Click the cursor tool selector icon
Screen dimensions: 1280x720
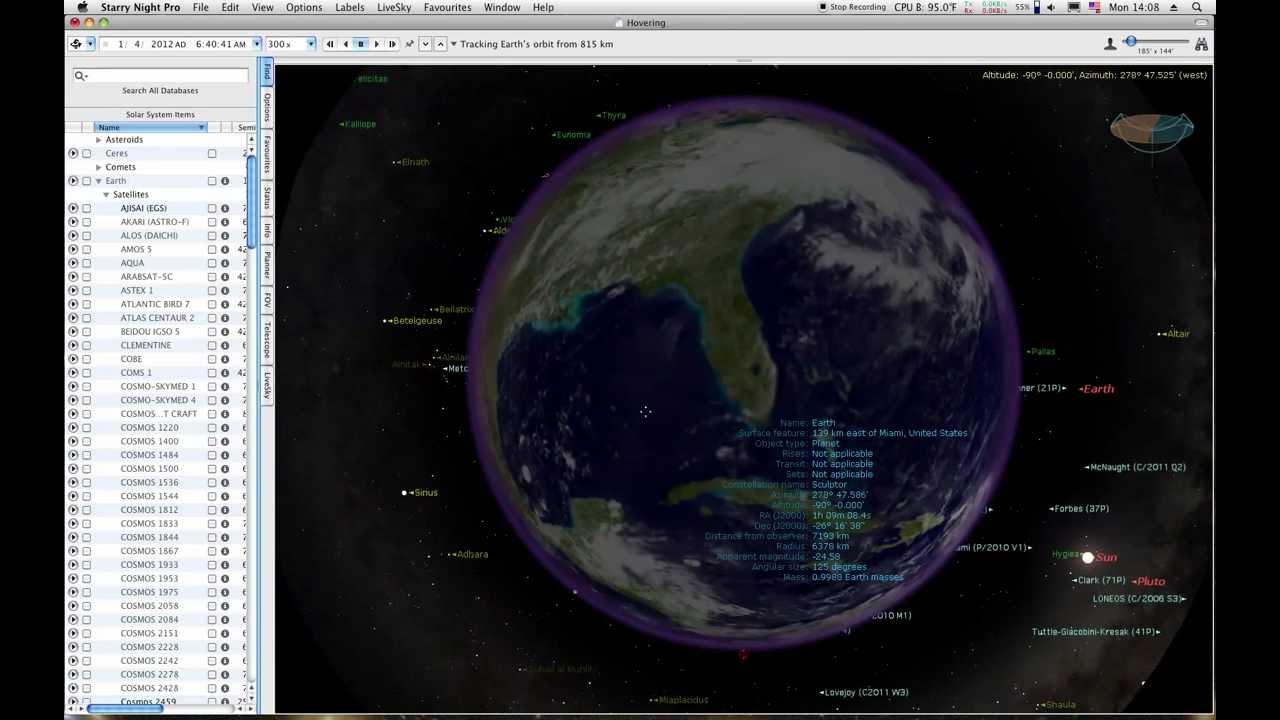click(76, 44)
